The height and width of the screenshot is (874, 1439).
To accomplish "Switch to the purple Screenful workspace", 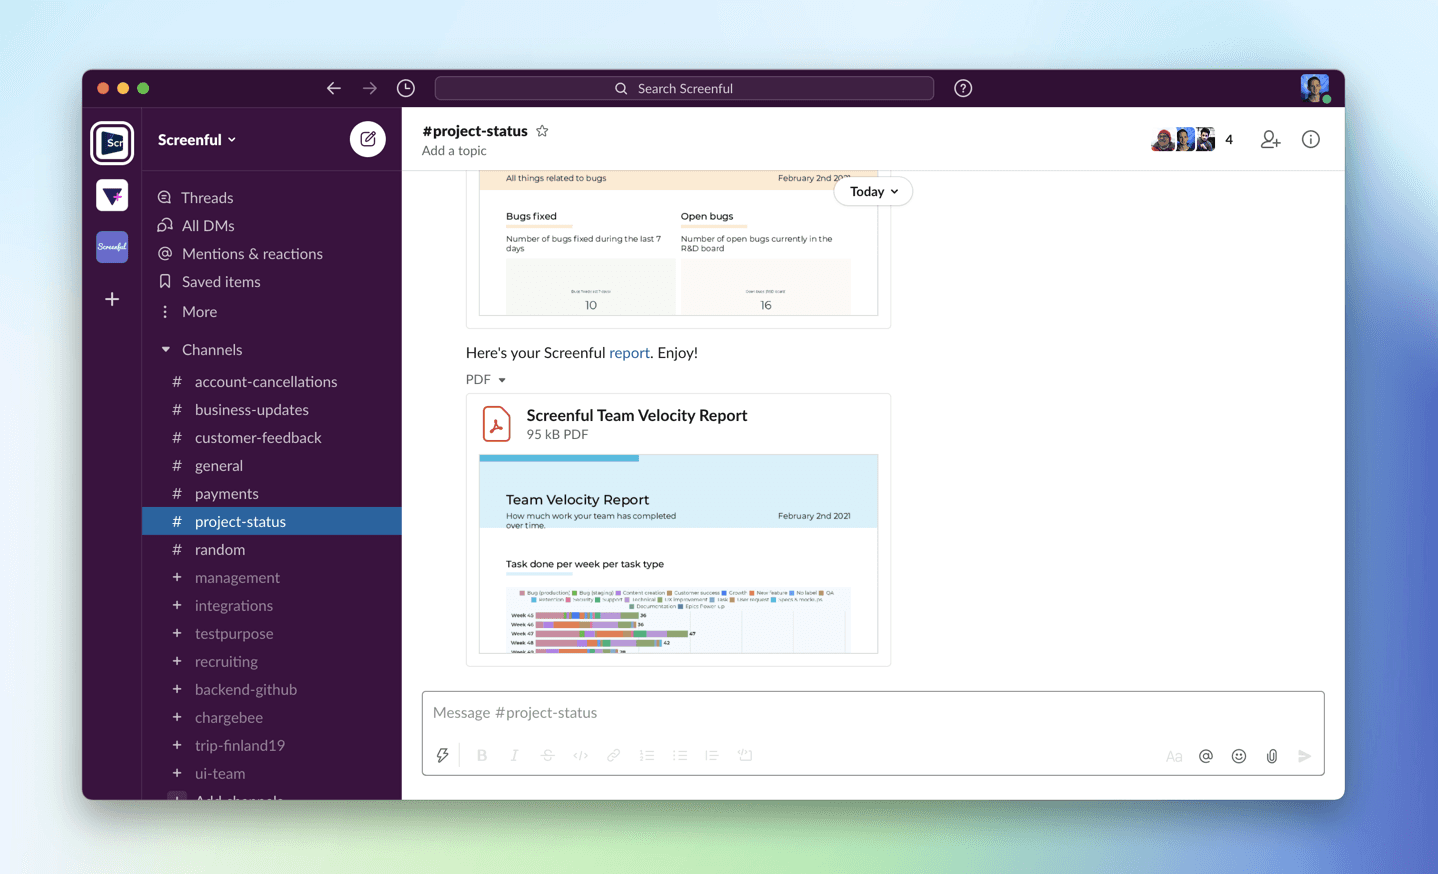I will coord(112,247).
